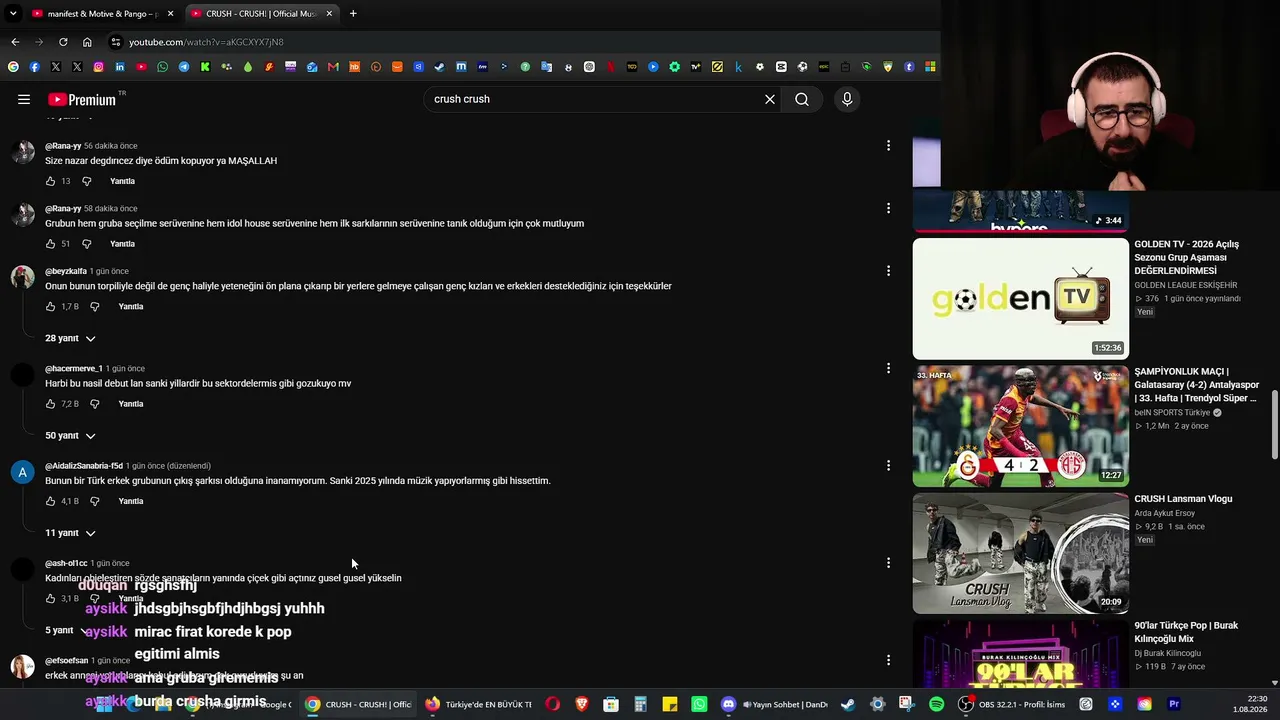
Task: Switch to OBS 32.2.1 in the taskbar
Action: click(x=1012, y=704)
